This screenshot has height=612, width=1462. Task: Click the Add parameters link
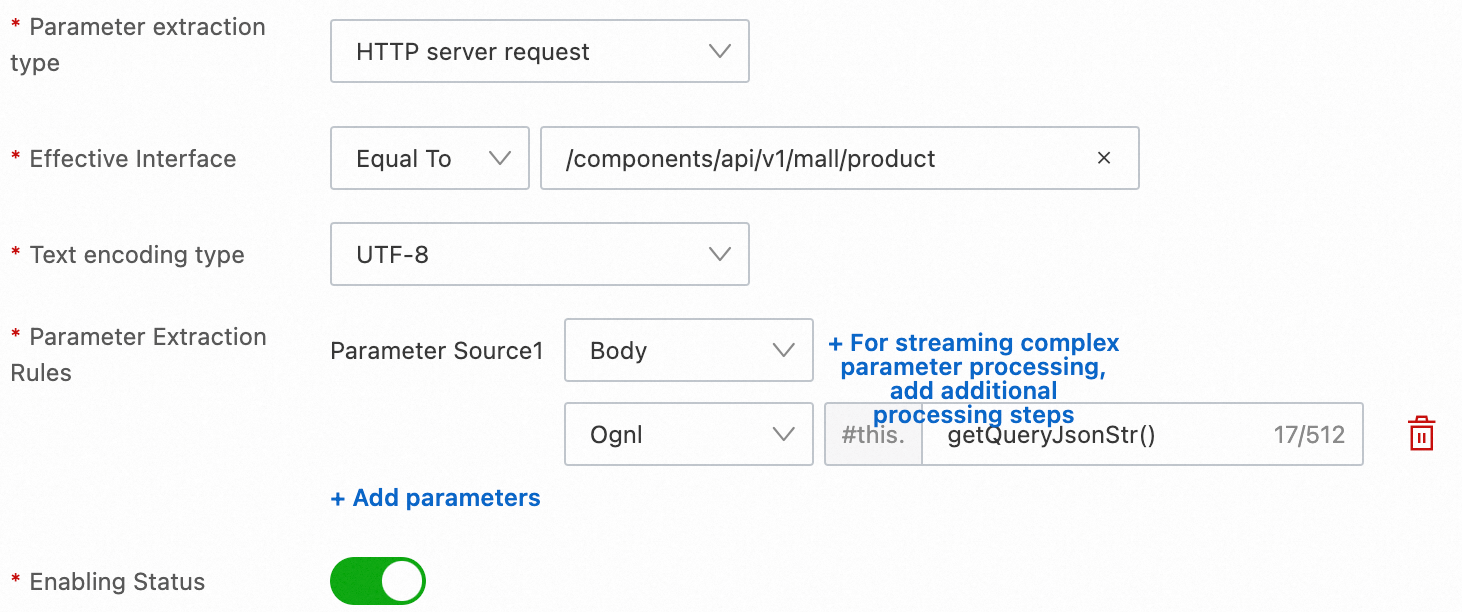[436, 498]
